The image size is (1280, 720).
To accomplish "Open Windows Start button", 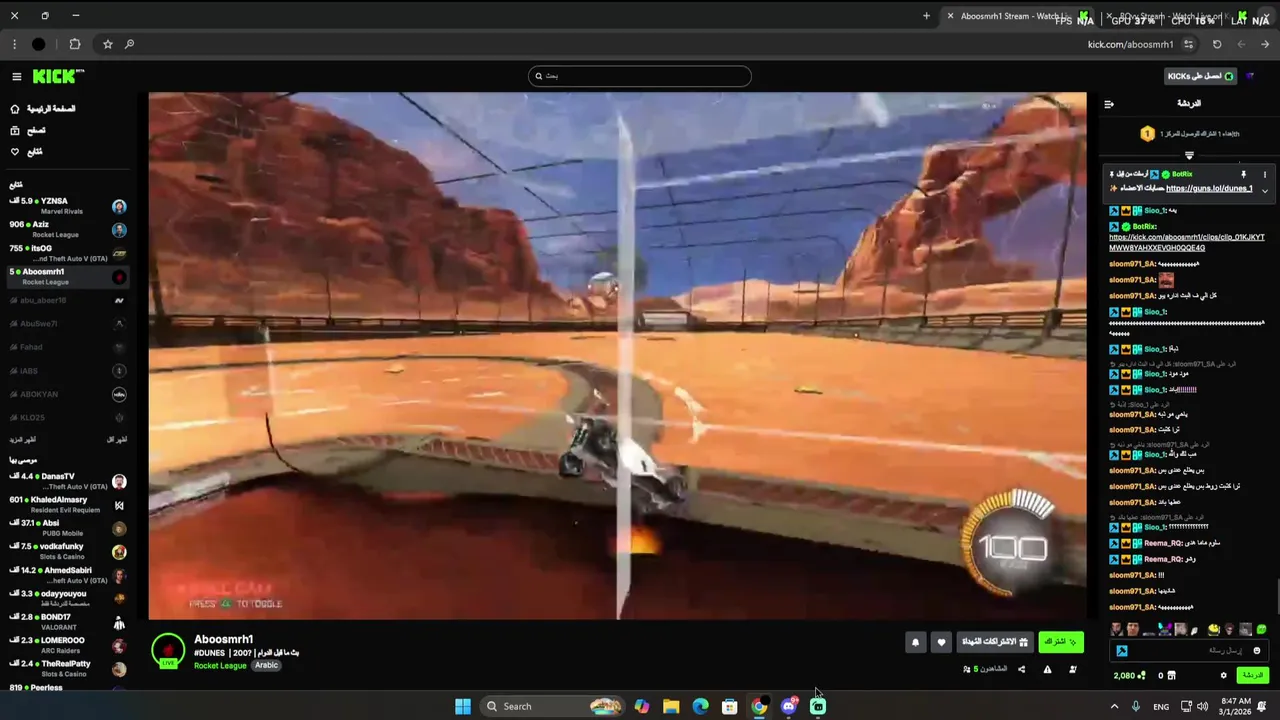I will tap(463, 706).
